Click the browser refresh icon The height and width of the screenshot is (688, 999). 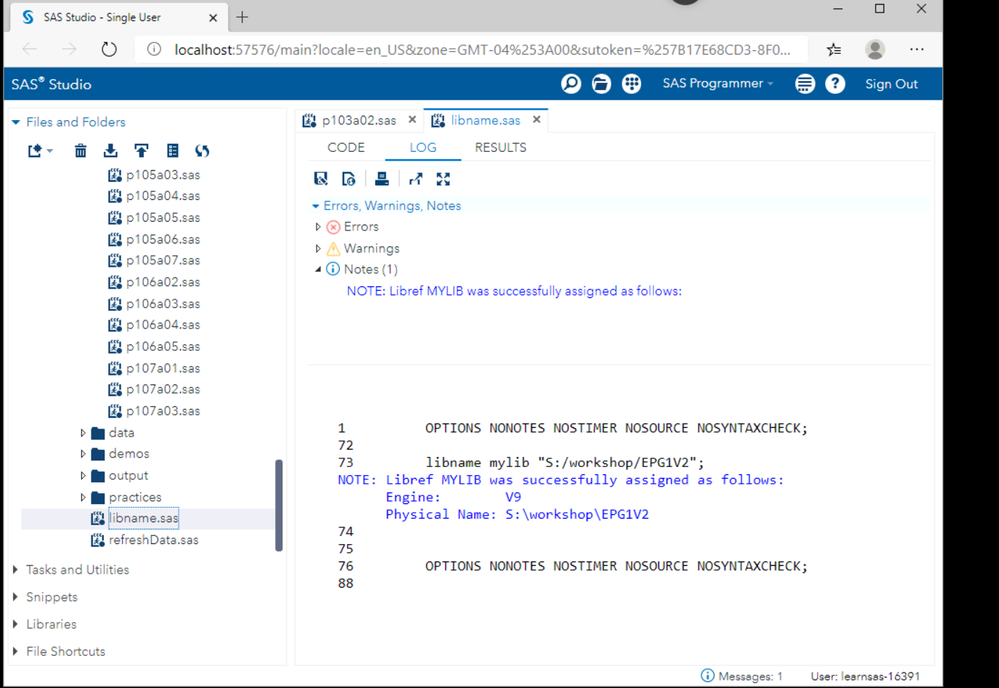[109, 49]
